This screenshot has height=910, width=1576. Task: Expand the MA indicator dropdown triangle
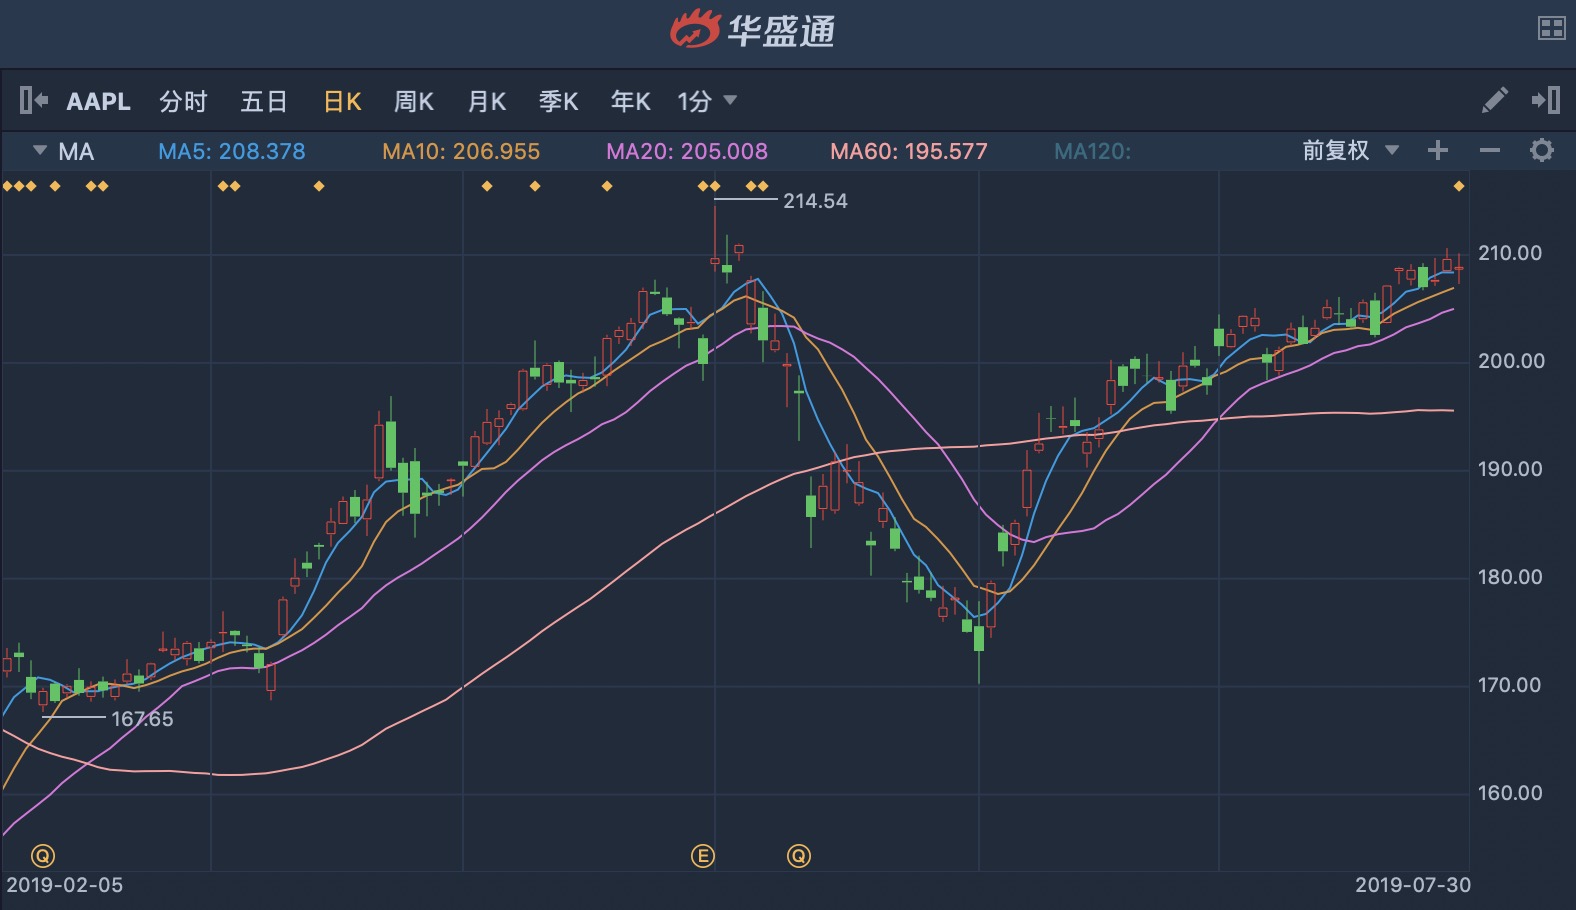coord(40,151)
